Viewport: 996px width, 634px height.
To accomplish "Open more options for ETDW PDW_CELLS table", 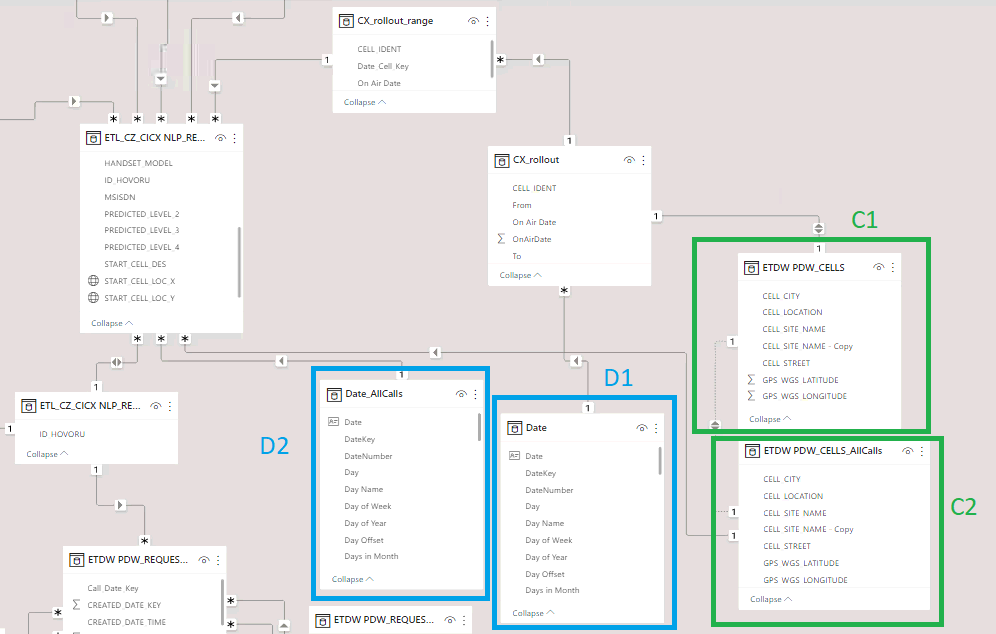I will click(x=893, y=267).
